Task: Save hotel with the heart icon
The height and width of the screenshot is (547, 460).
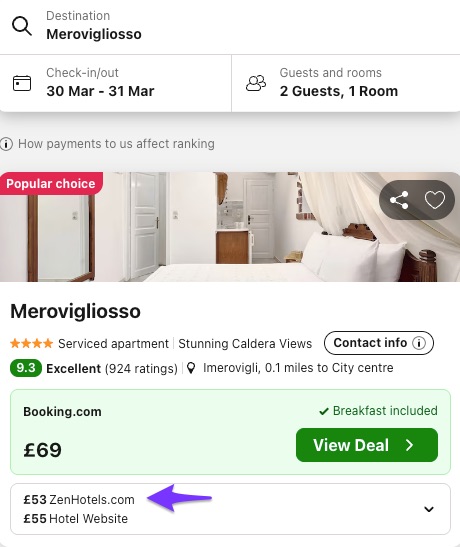Action: click(x=435, y=200)
